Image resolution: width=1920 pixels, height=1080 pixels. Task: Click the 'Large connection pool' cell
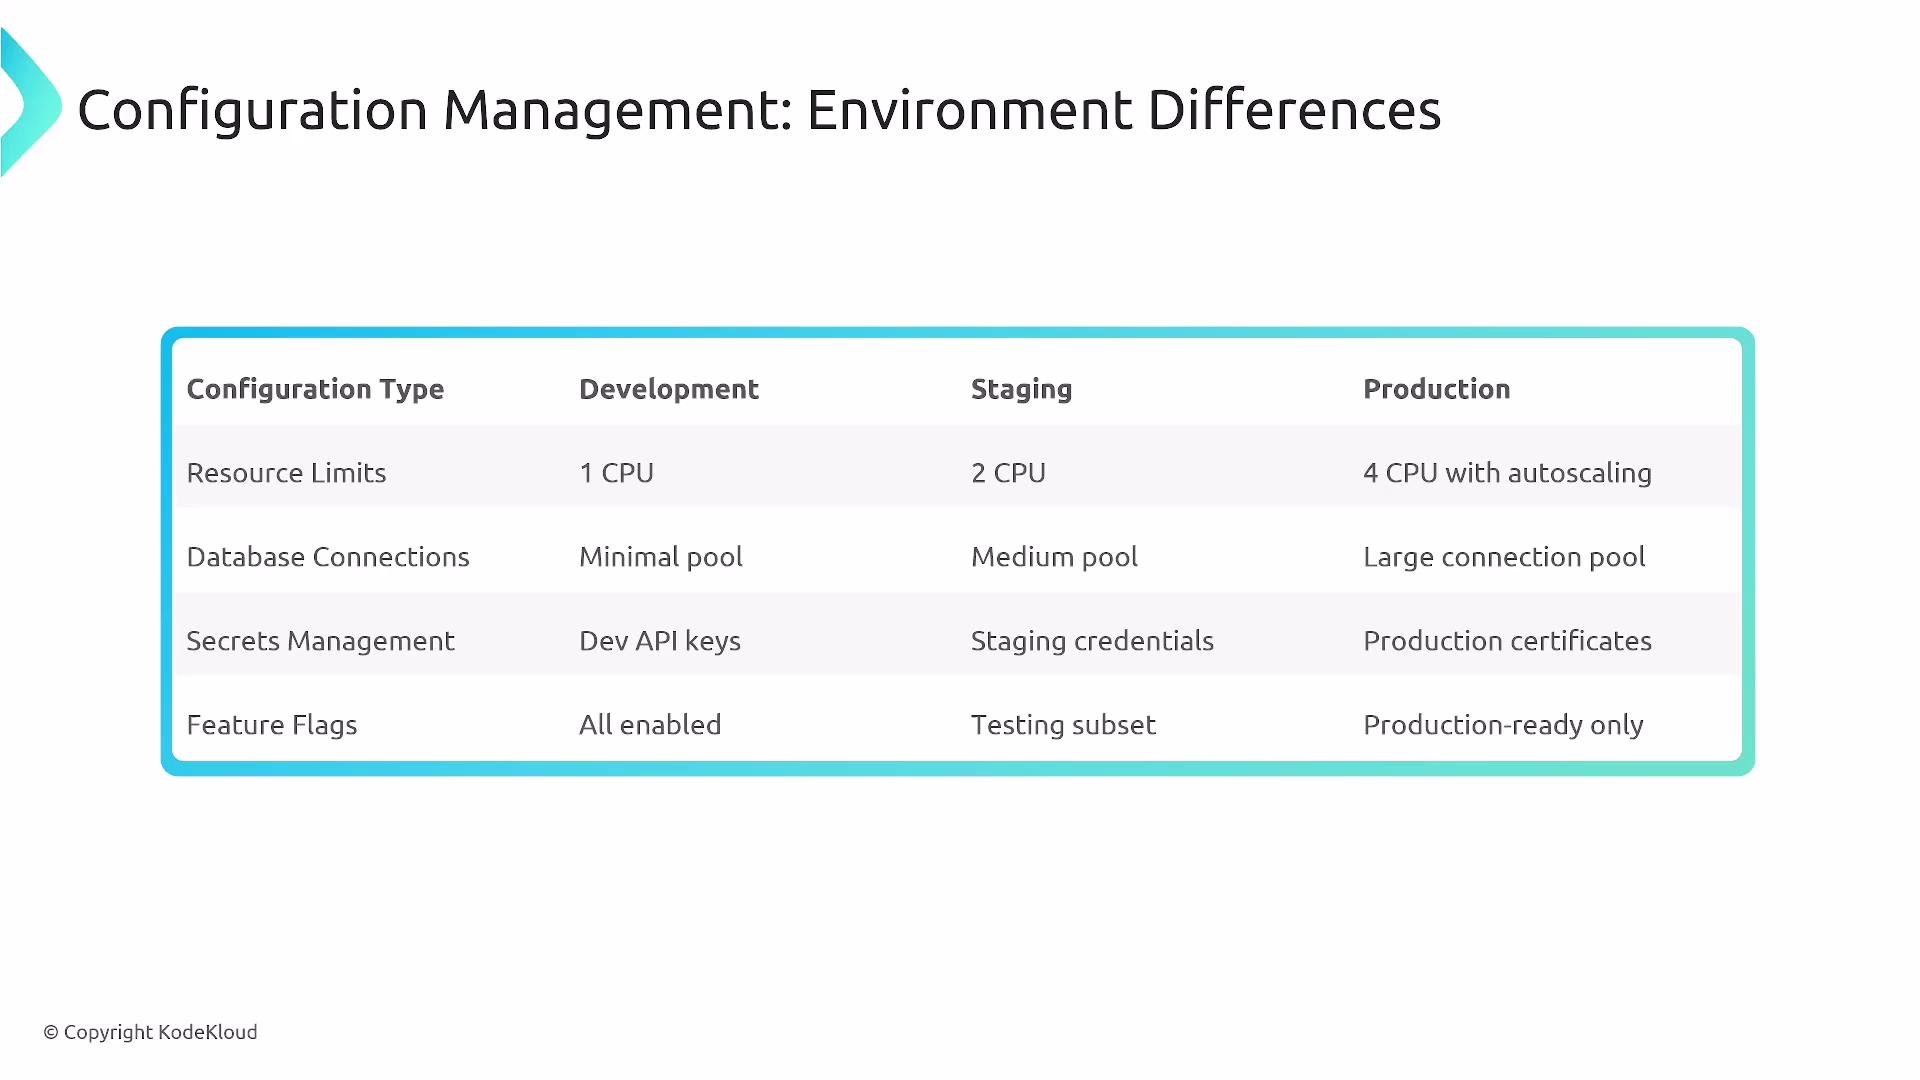point(1504,558)
